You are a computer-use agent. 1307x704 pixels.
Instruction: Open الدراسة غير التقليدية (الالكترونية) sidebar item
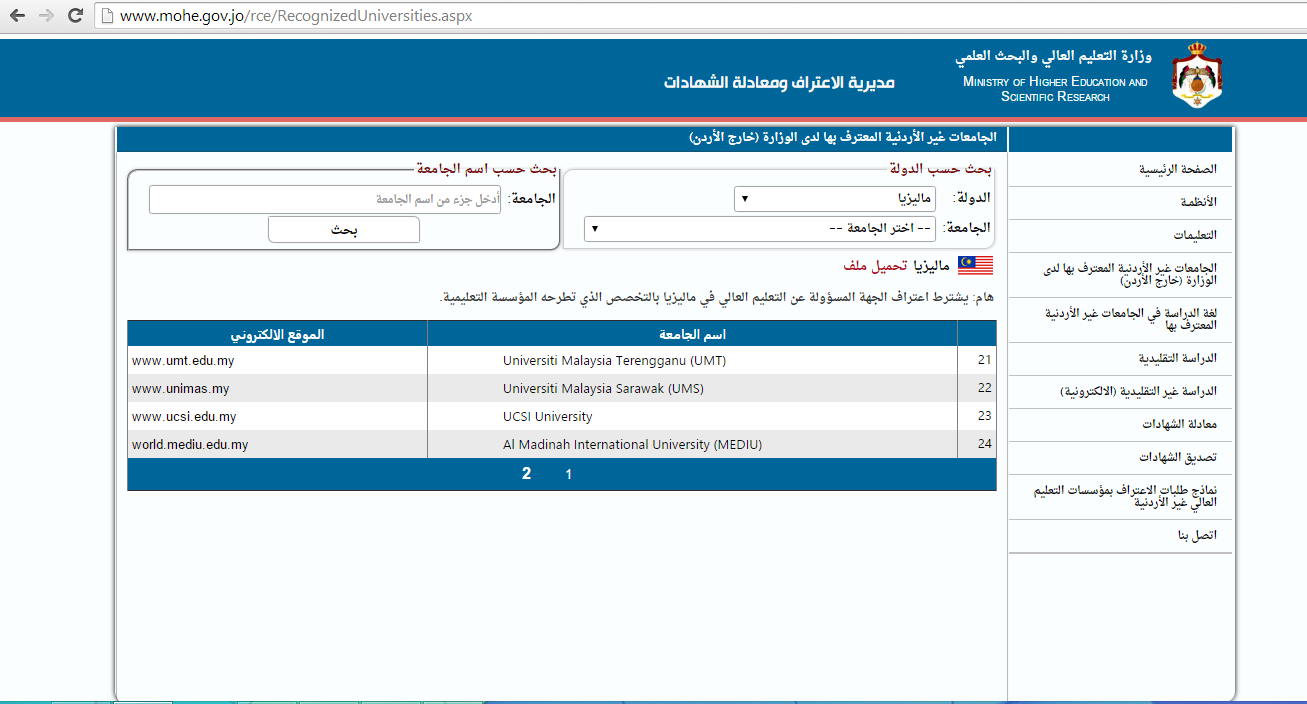(1139, 392)
